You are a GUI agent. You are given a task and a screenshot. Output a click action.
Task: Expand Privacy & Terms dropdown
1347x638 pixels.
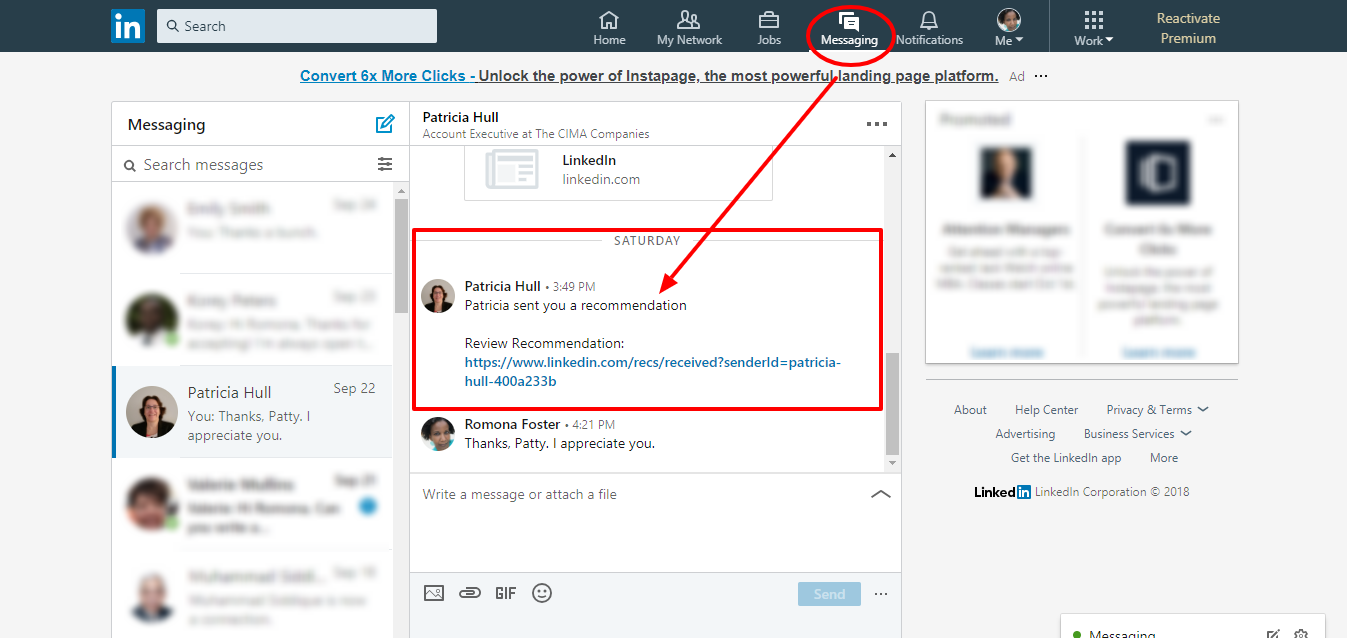1157,410
